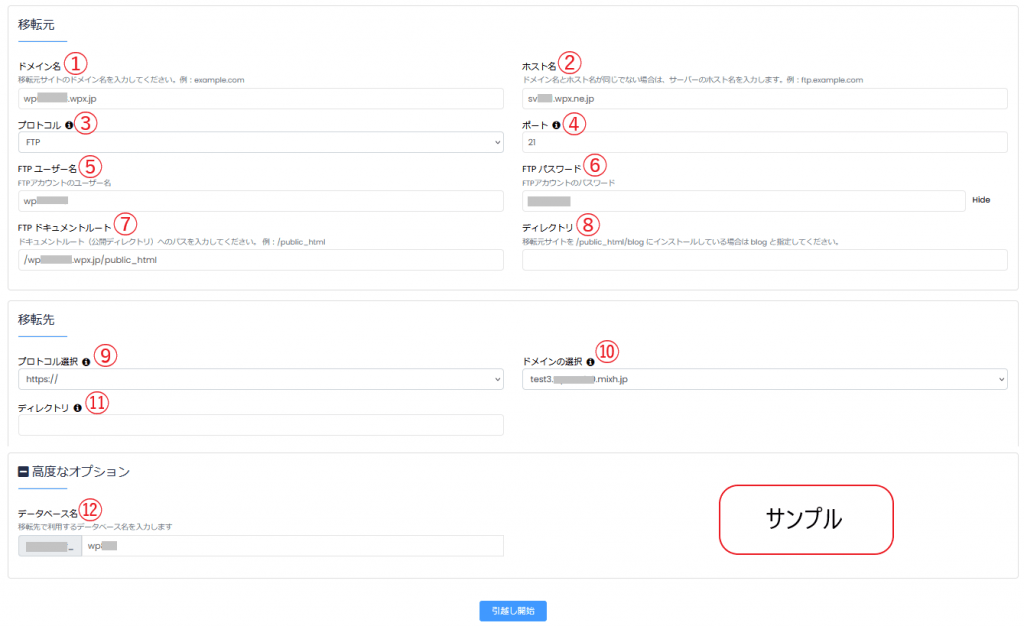The image size is (1024, 626).
Task: Click info icon next to ドメインの選択
Action: click(x=590, y=362)
